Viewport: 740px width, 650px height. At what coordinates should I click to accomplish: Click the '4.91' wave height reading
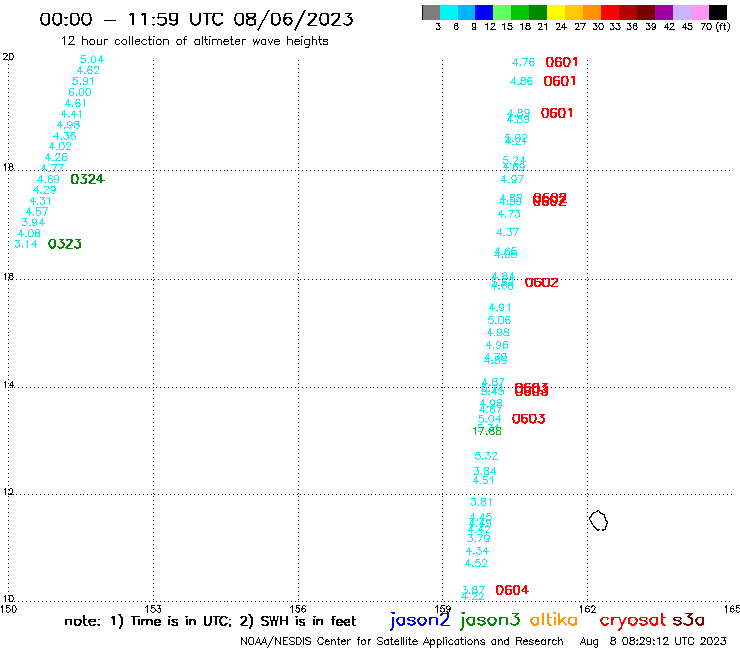coord(500,307)
